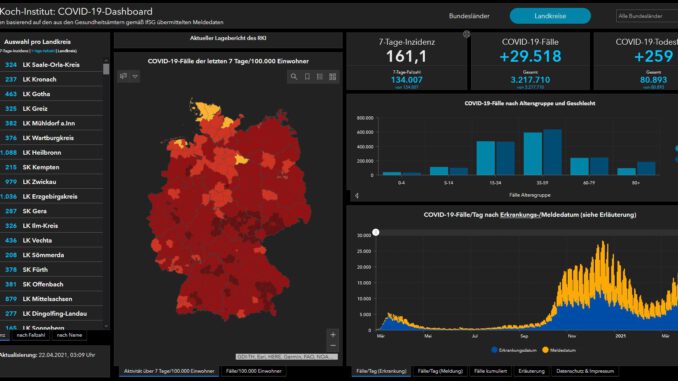Open the map layers icon

point(123,76)
